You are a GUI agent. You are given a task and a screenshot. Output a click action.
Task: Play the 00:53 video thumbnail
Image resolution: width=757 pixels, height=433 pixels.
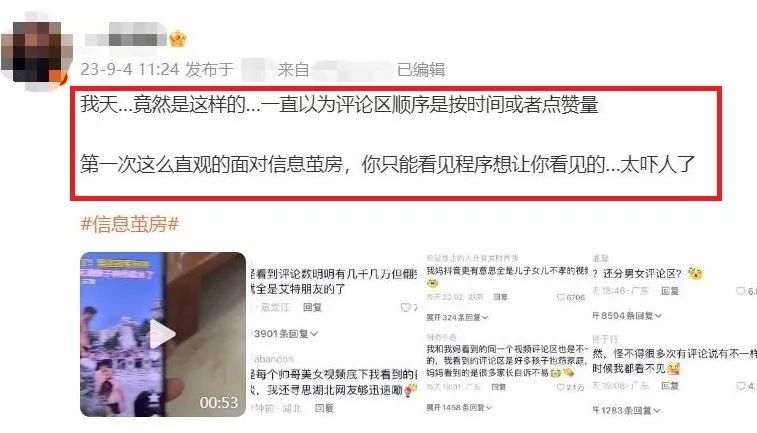(x=163, y=334)
